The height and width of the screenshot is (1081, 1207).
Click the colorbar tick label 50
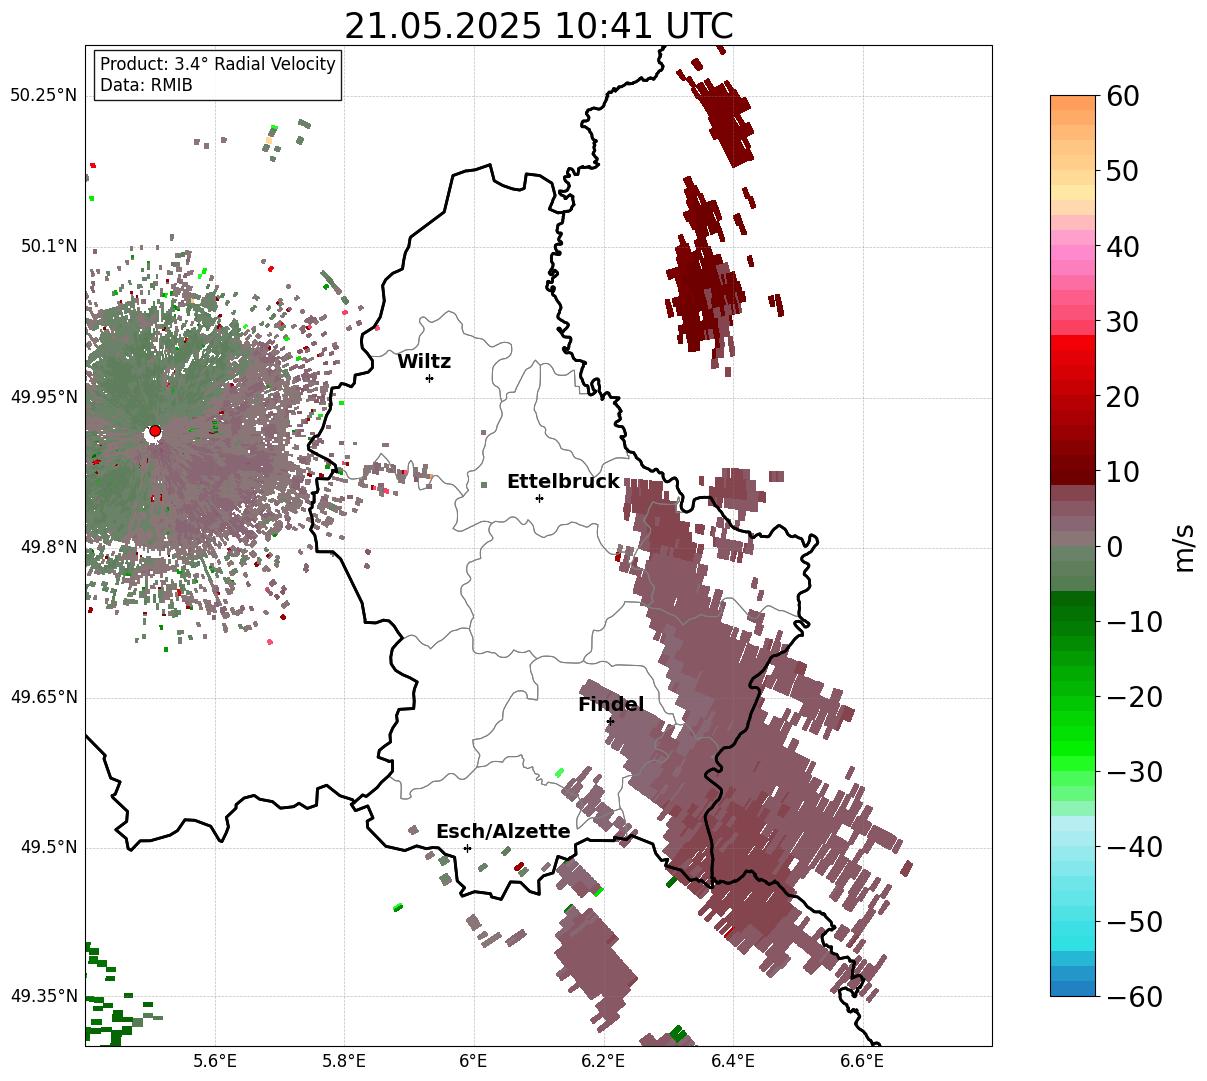tap(1123, 172)
